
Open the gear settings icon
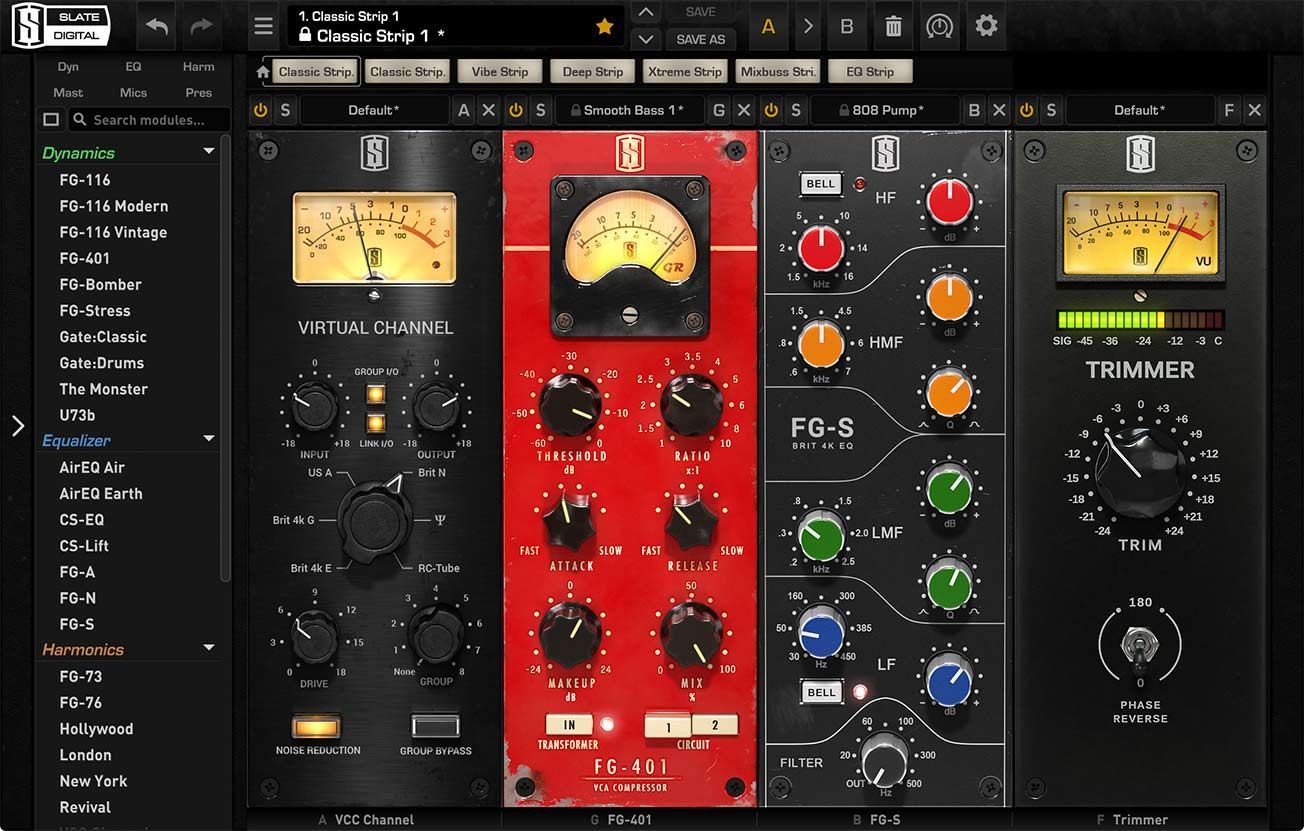(986, 25)
